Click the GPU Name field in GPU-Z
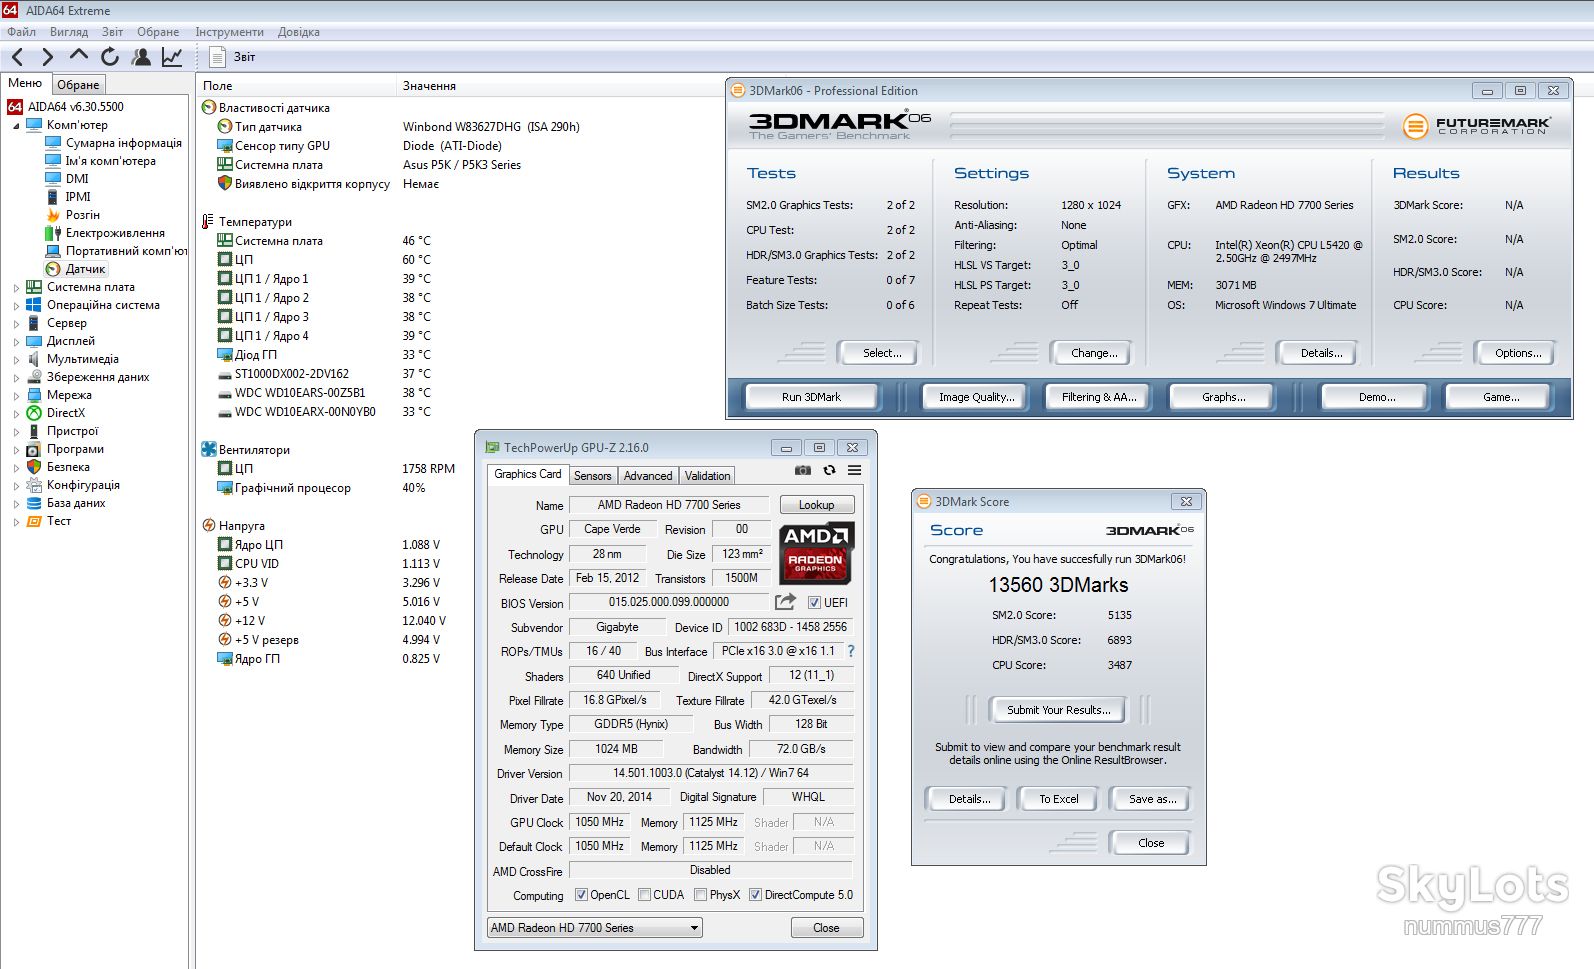 pyautogui.click(x=669, y=505)
